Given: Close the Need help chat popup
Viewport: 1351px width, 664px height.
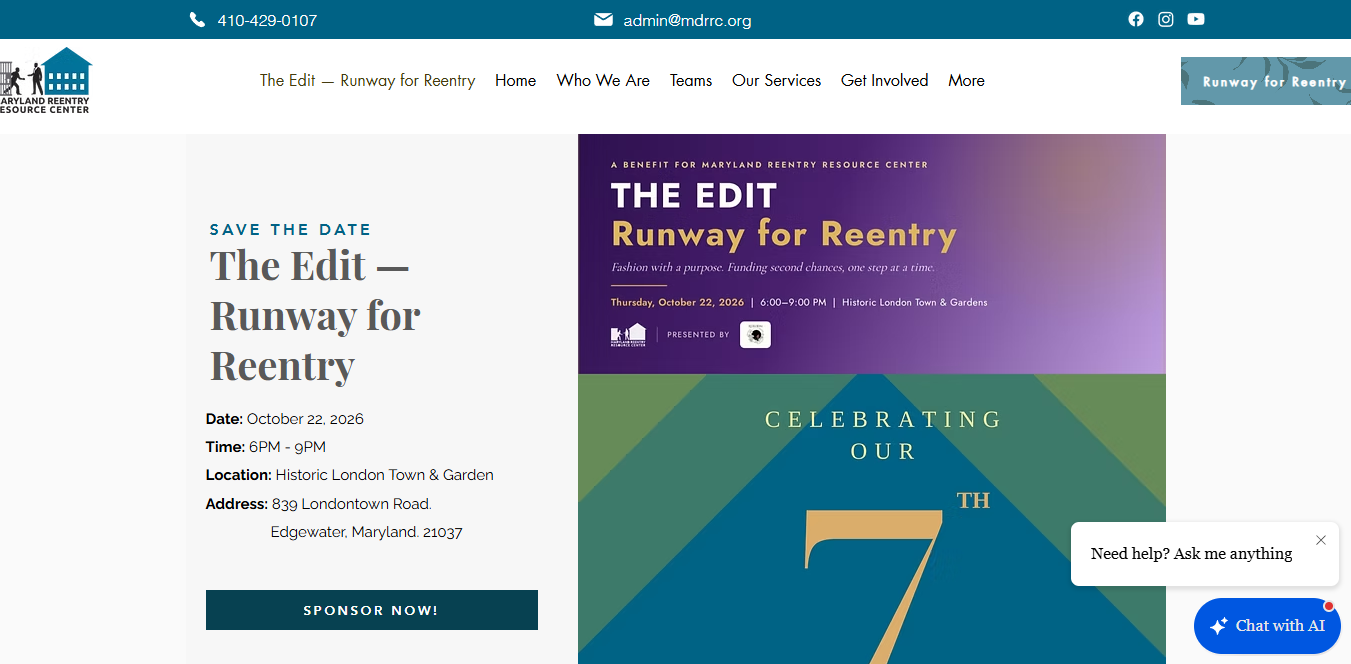Looking at the screenshot, I should (x=1321, y=540).
